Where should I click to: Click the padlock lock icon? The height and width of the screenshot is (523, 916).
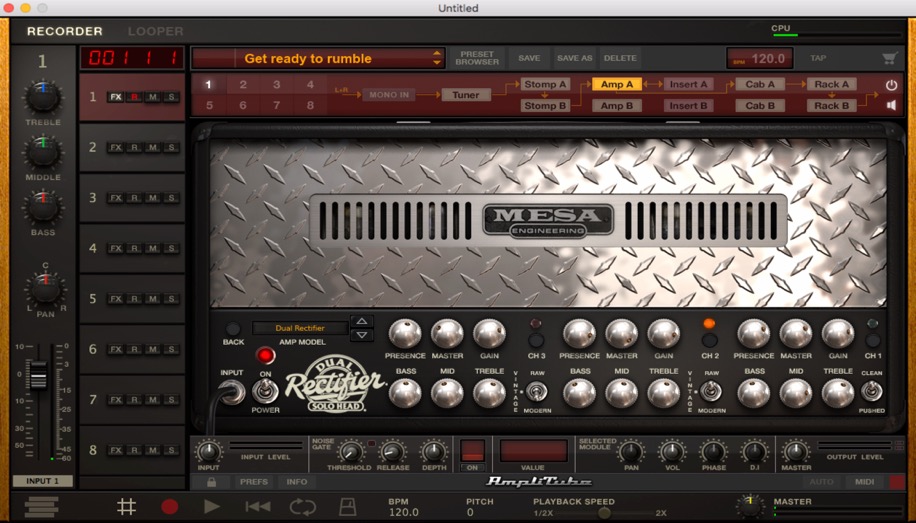click(211, 482)
